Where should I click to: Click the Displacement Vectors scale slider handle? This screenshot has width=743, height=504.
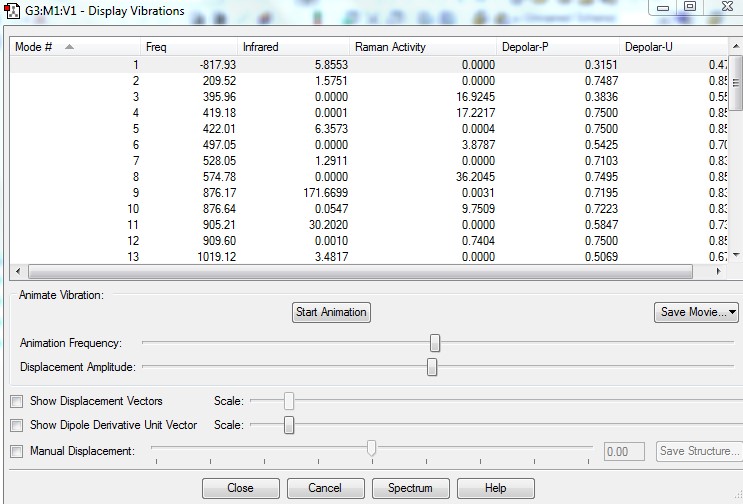pyautogui.click(x=289, y=401)
